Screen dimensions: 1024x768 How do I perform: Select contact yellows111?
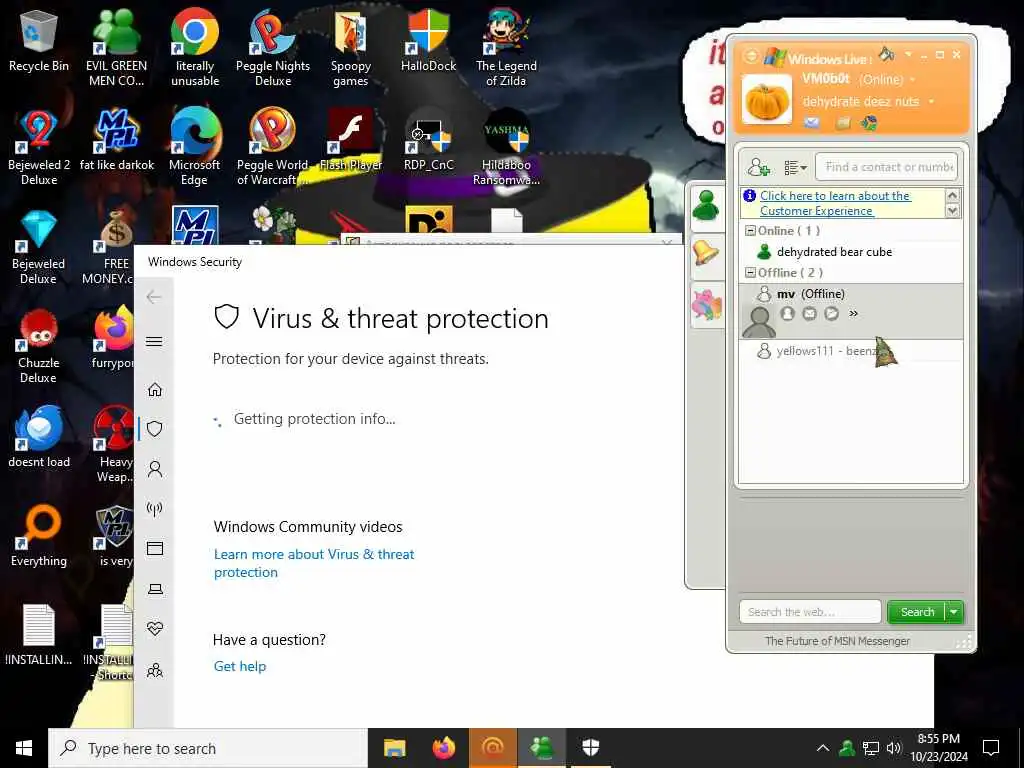click(x=850, y=351)
